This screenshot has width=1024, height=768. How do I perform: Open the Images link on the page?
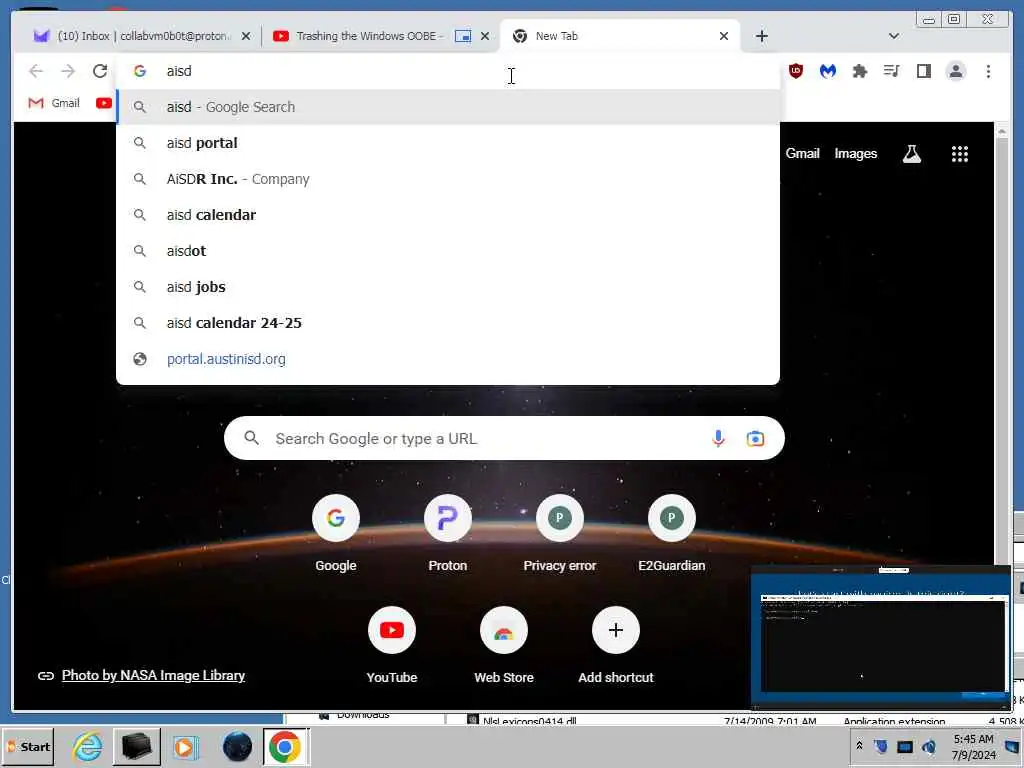(856, 153)
